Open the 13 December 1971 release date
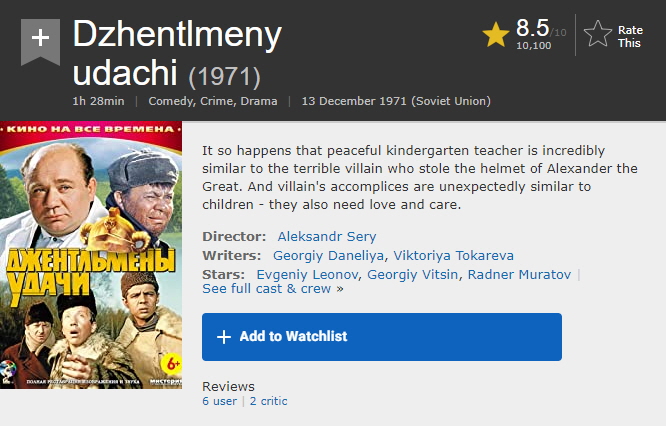666x426 pixels. (x=396, y=101)
